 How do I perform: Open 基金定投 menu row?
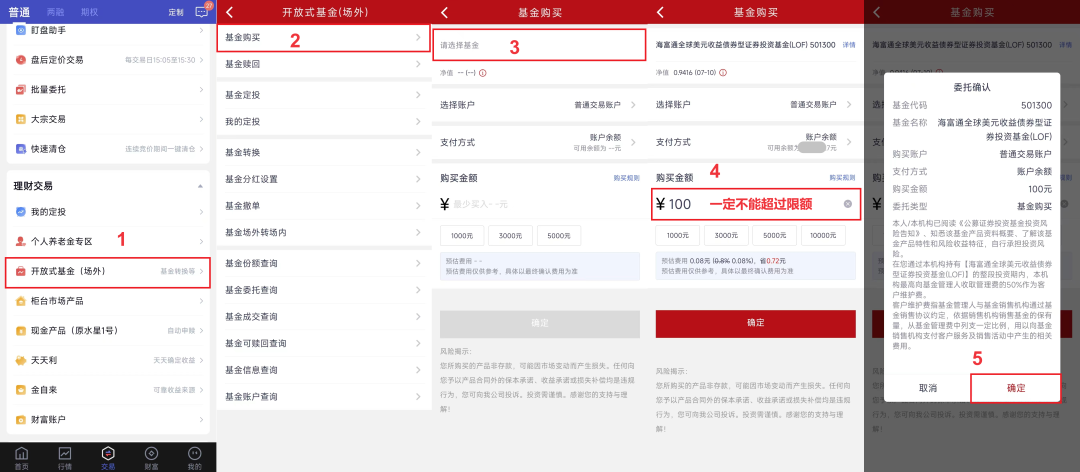point(324,95)
